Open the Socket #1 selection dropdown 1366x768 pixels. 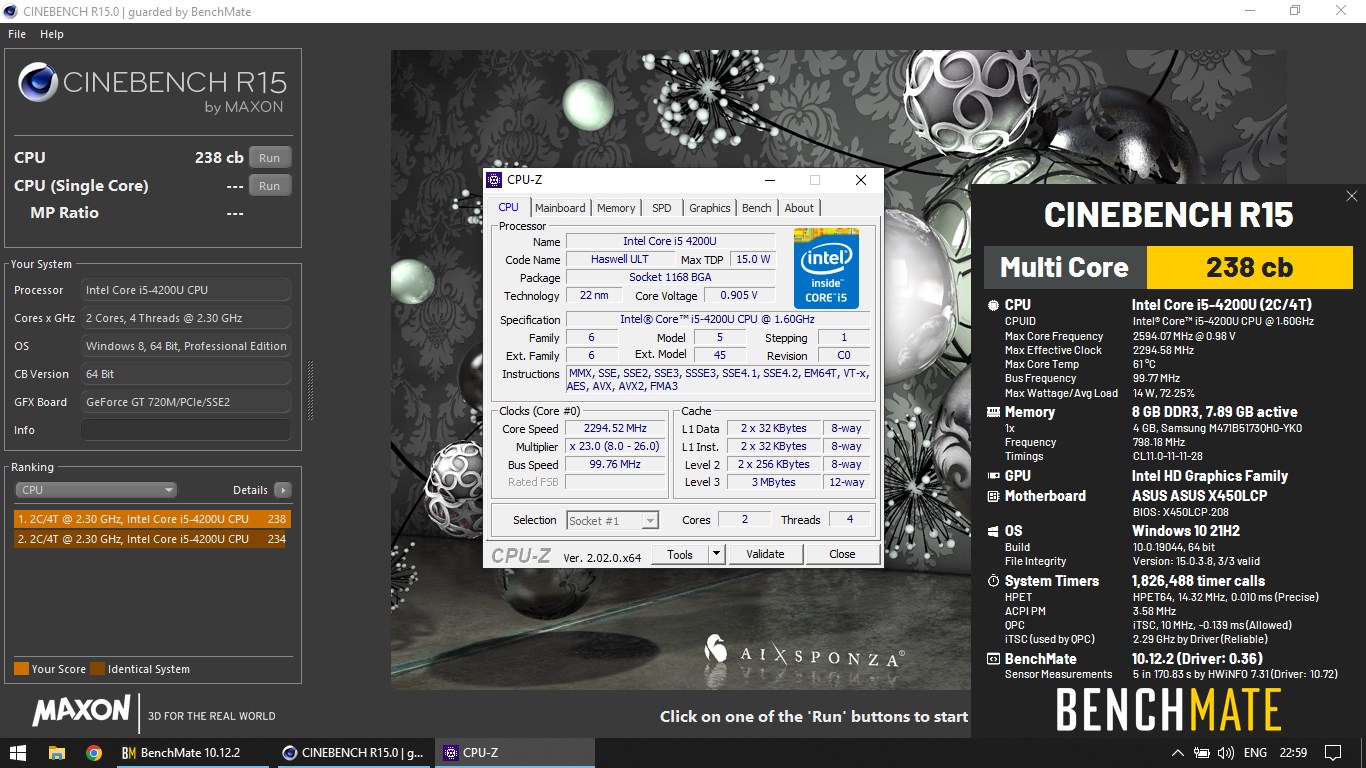click(612, 520)
